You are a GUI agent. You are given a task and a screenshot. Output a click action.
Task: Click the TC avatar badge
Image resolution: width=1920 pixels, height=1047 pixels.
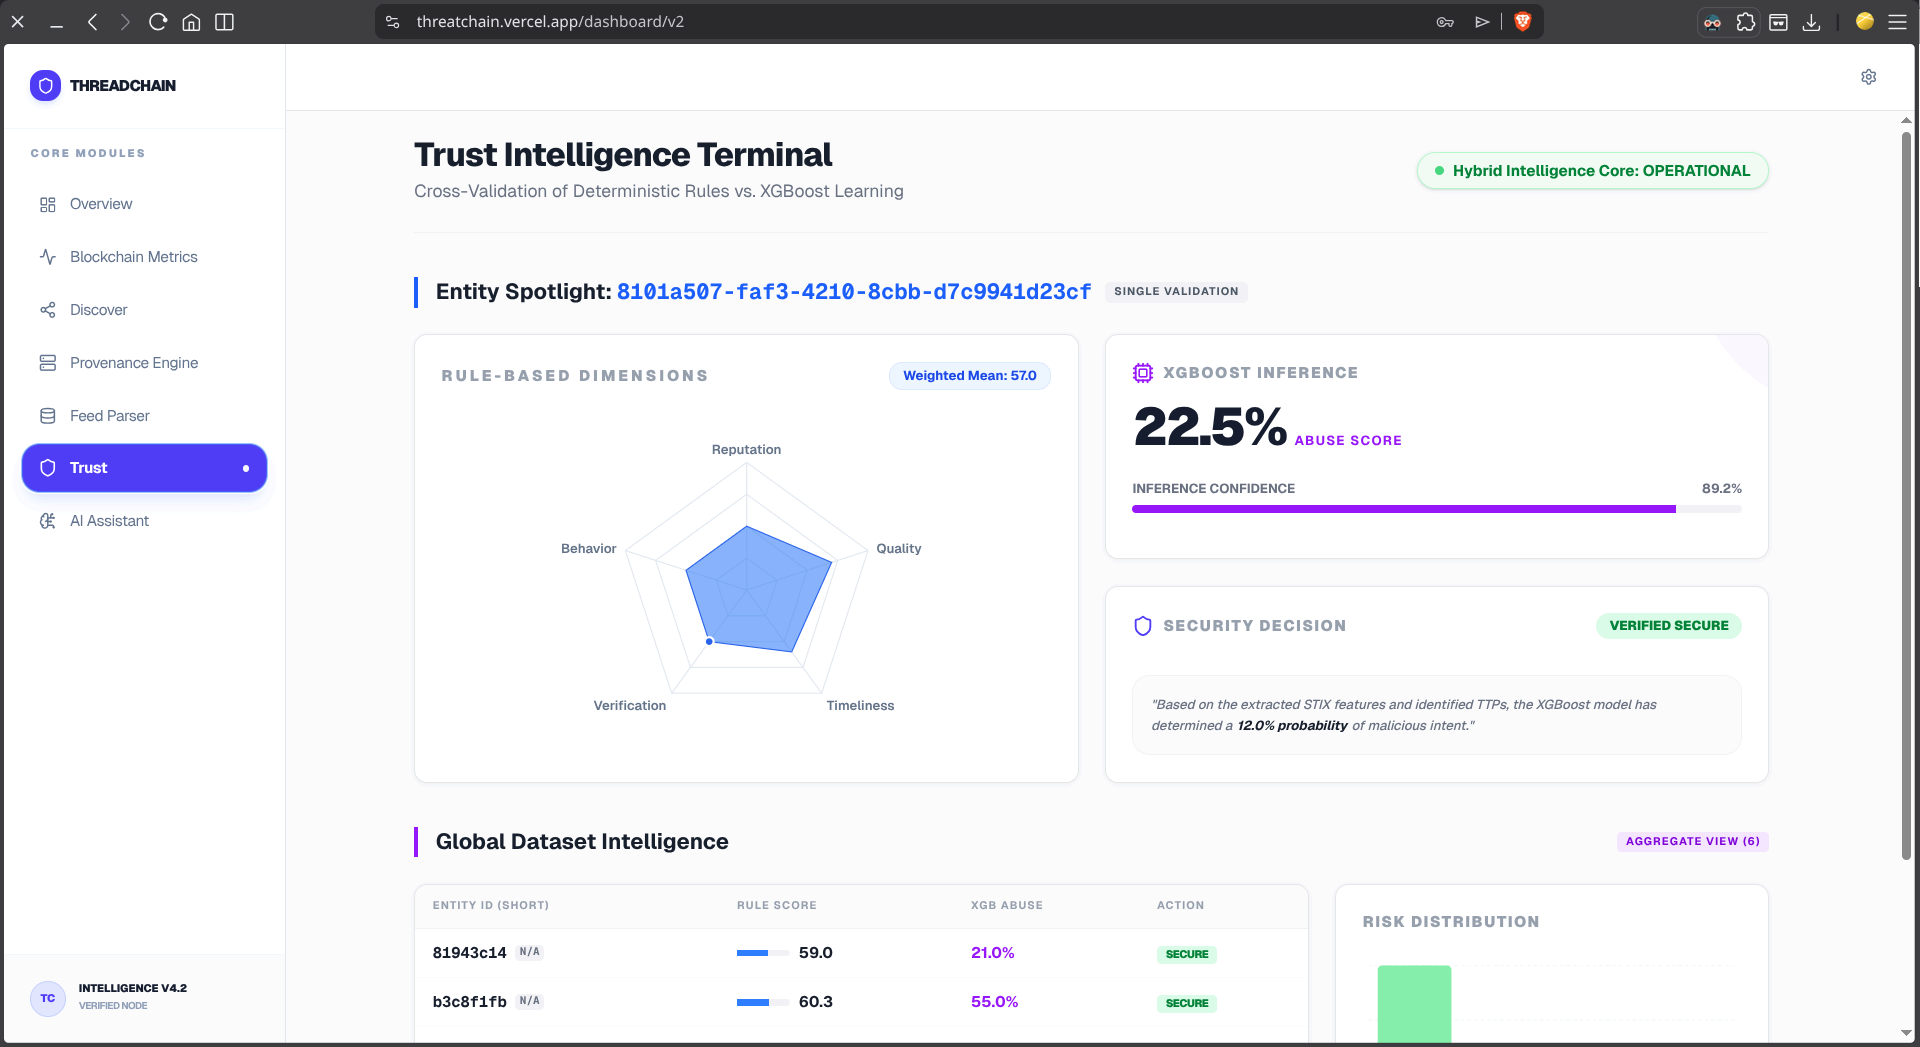tap(48, 998)
